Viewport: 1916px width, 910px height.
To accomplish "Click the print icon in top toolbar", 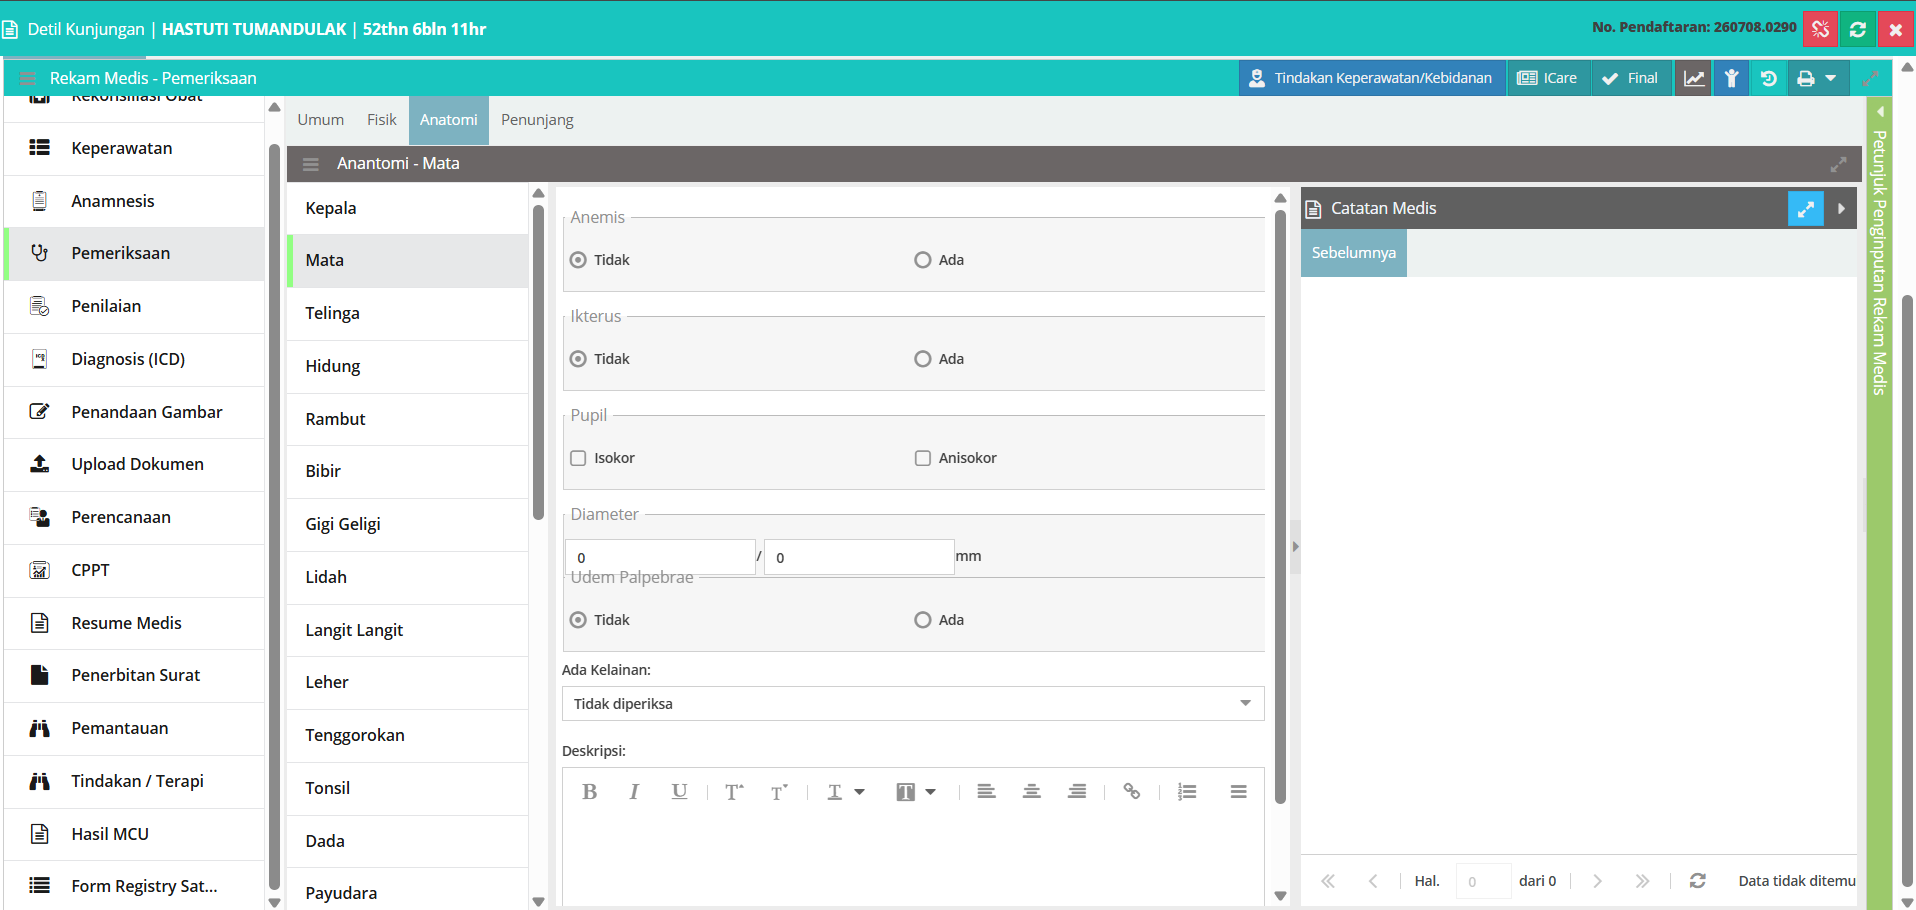I will click(x=1805, y=78).
